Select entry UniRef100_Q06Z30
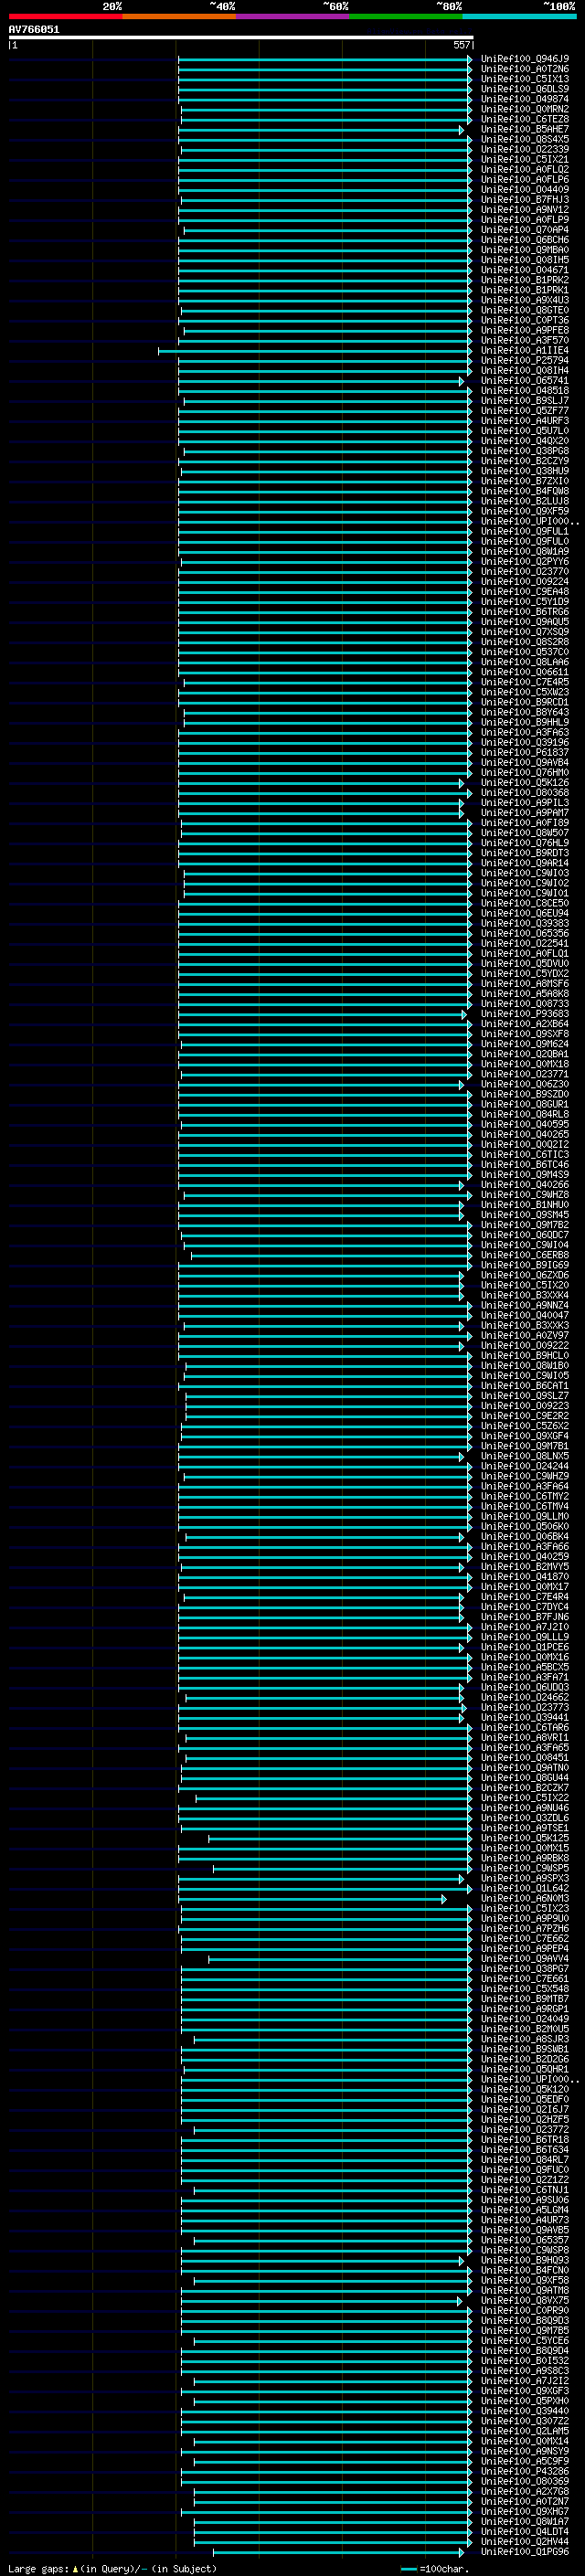The width and height of the screenshot is (585, 2576). (525, 1084)
